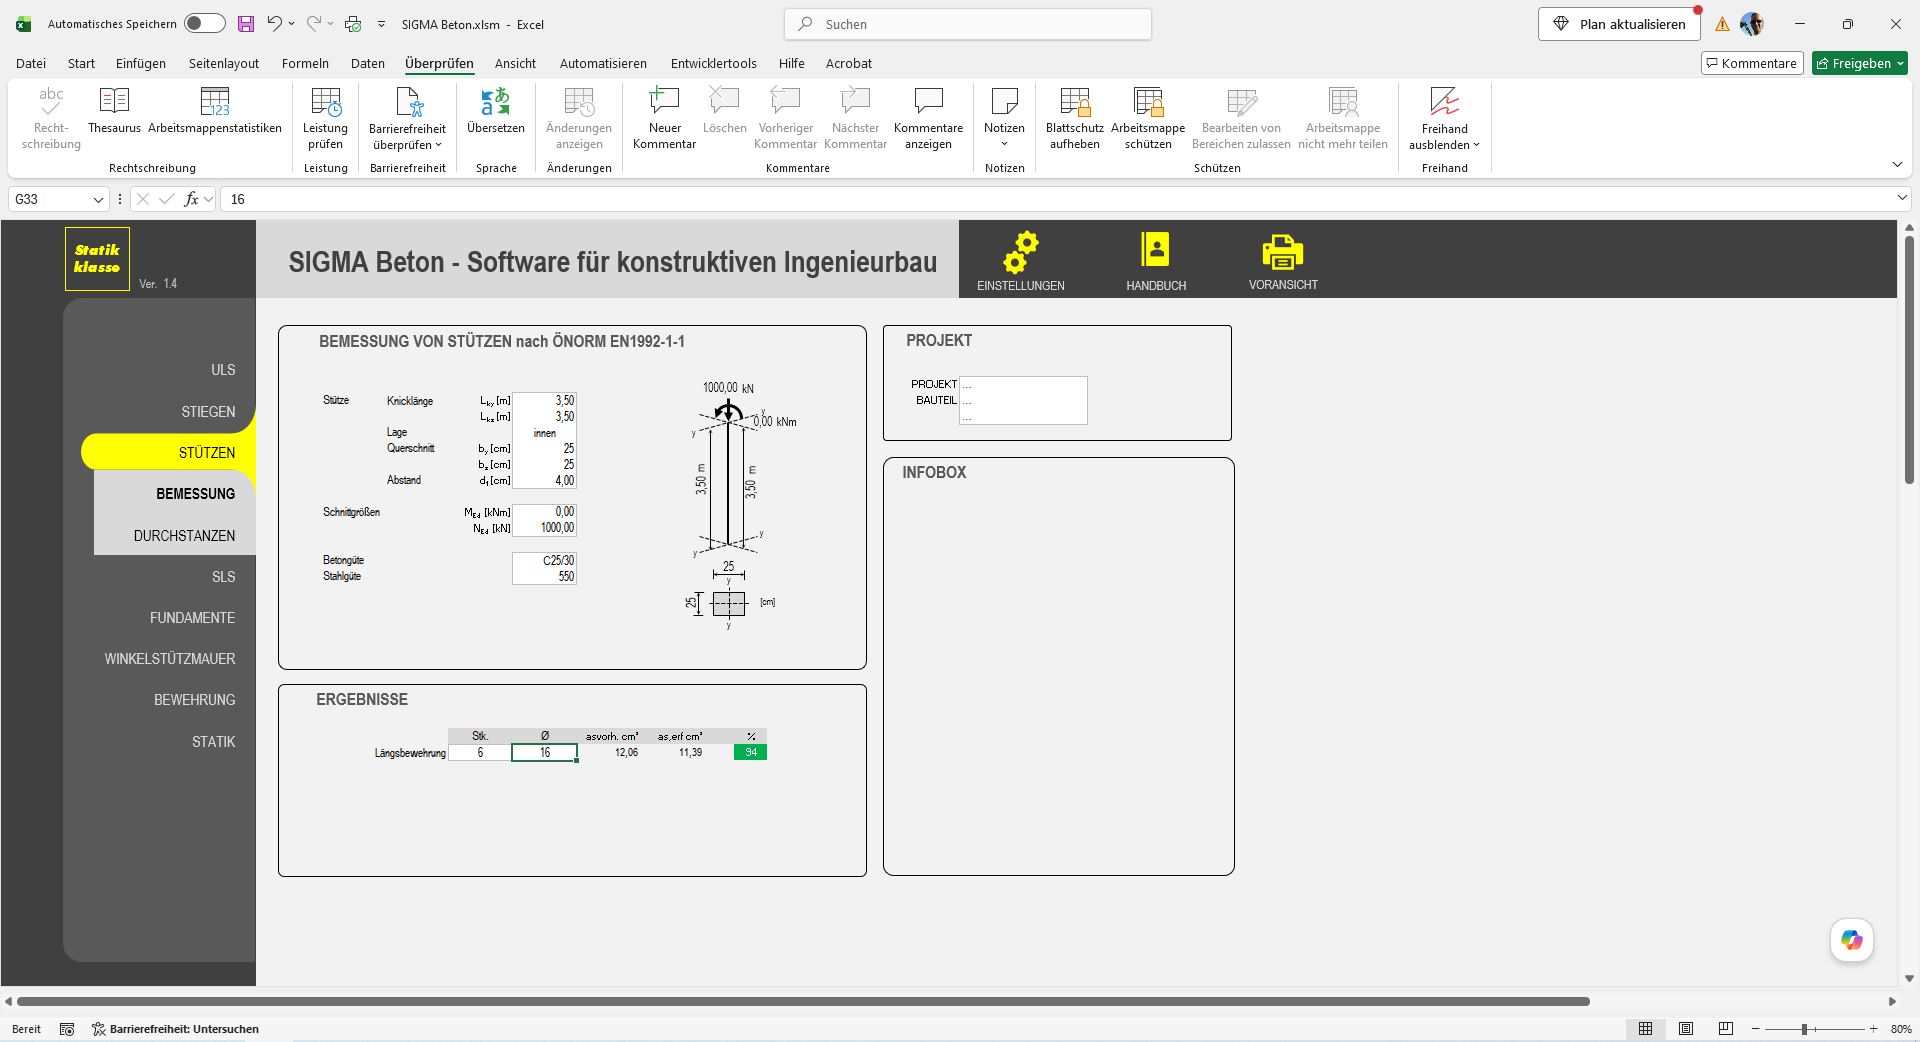Collapse the ribbon with the chevron
This screenshot has height=1042, width=1920.
click(x=1897, y=165)
